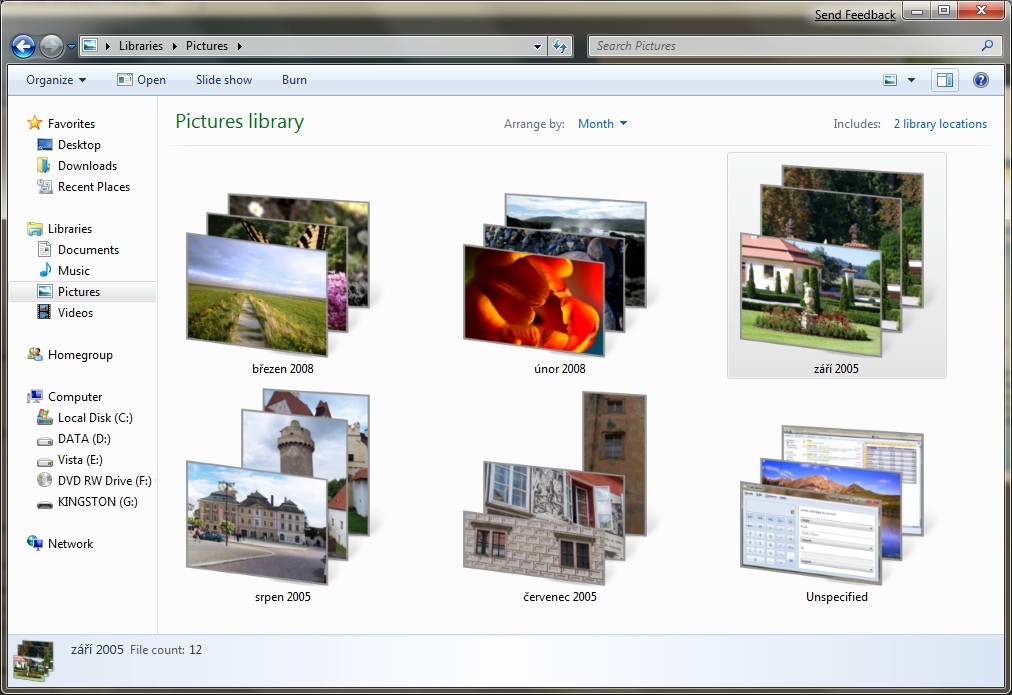Click the Pictures breadcrumb in address bar
The image size is (1012, 695).
click(x=207, y=46)
